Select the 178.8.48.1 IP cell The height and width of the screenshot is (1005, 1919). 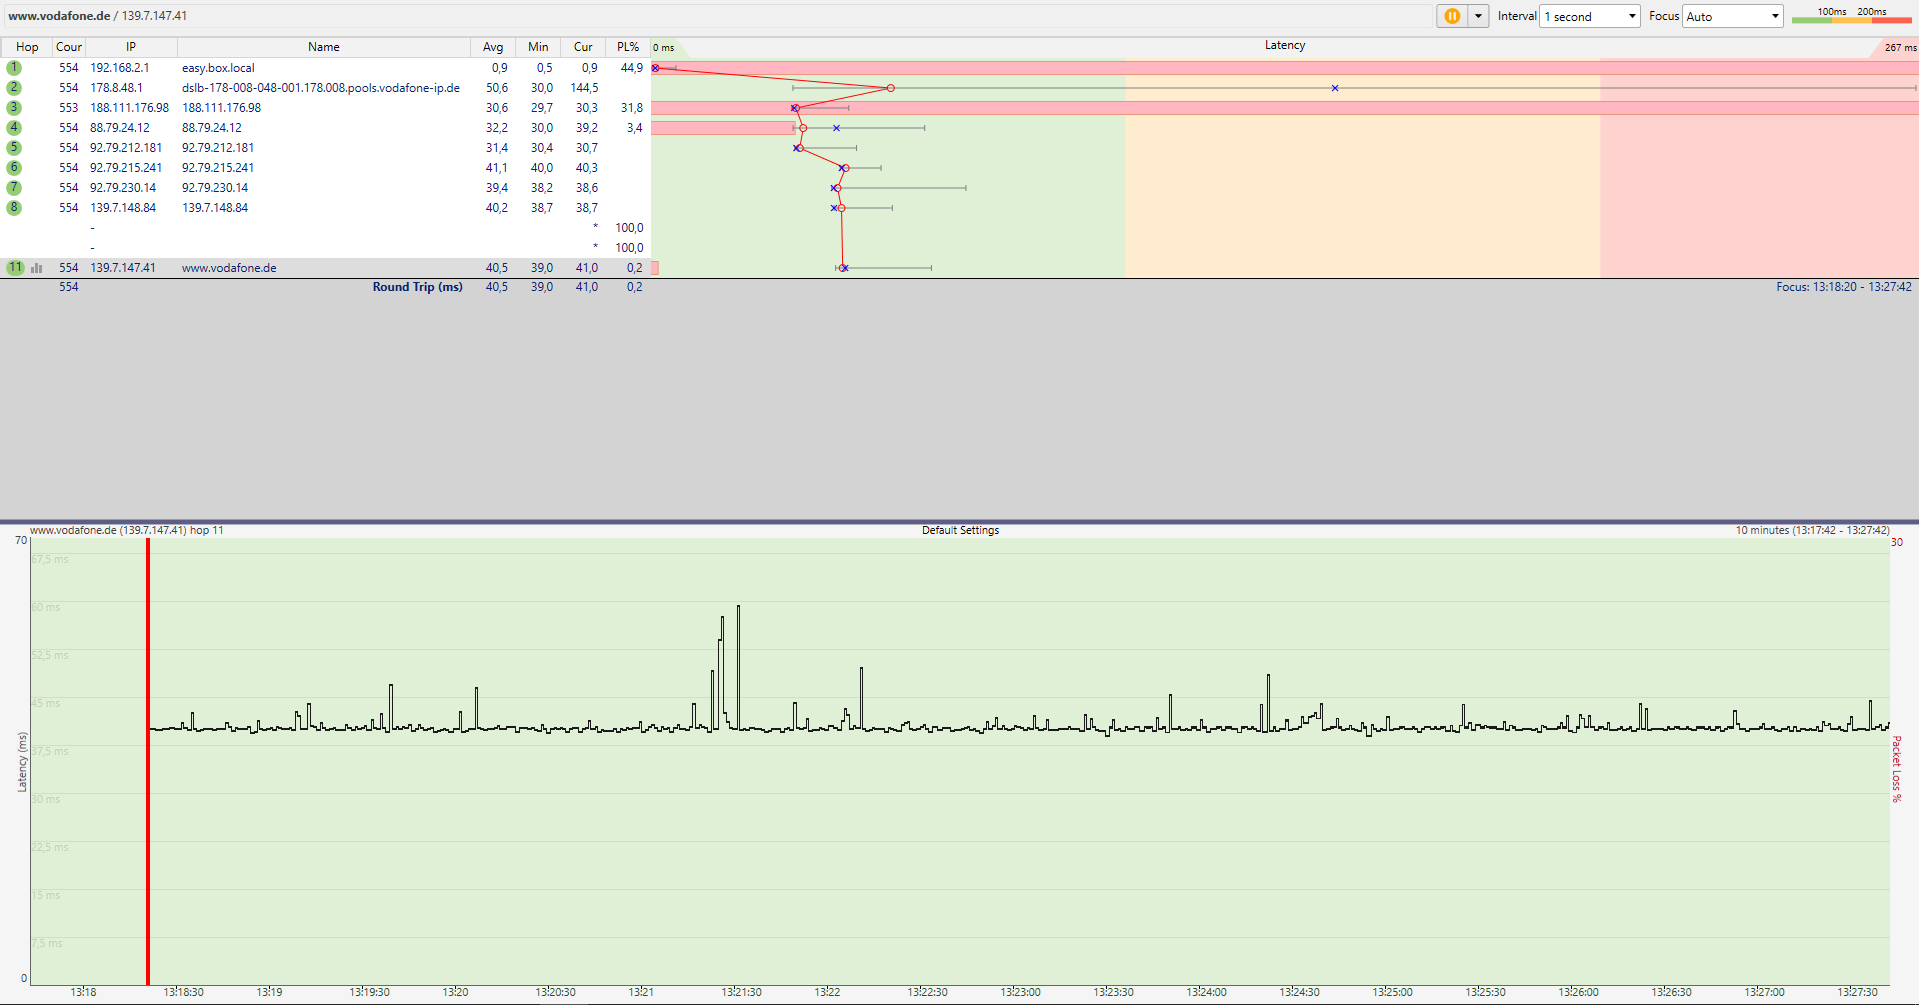pos(116,88)
